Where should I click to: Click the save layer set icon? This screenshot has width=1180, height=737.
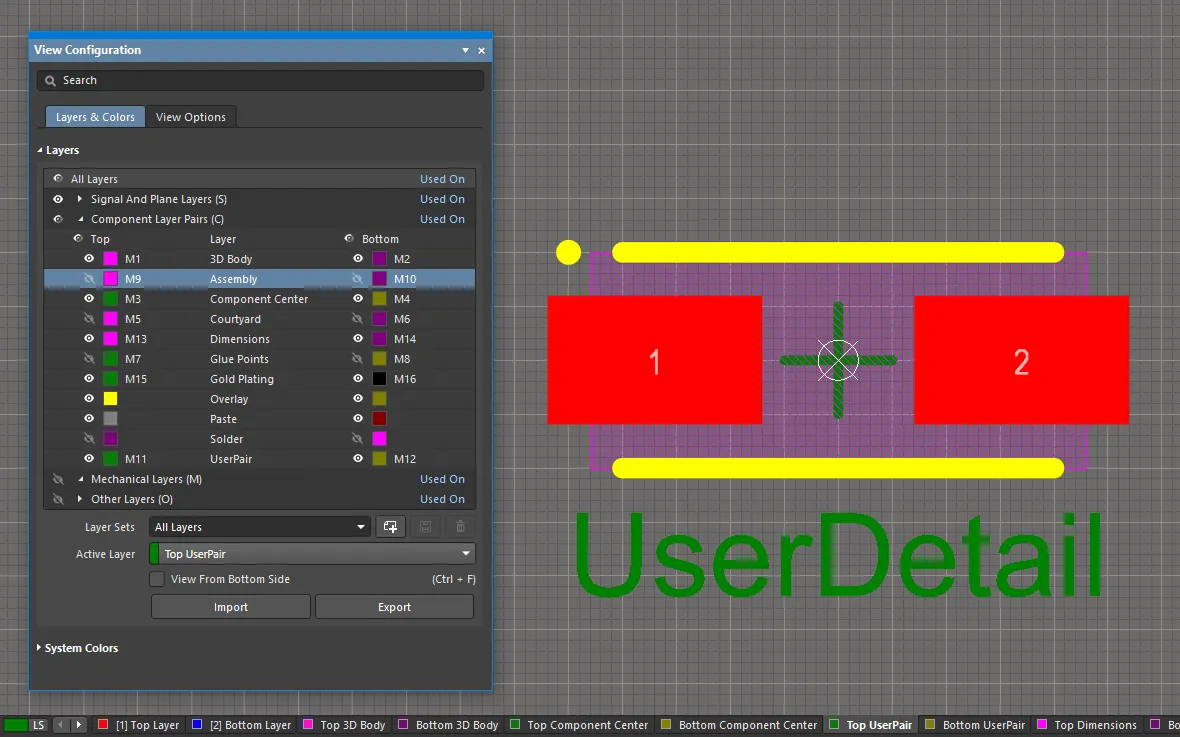coord(424,526)
